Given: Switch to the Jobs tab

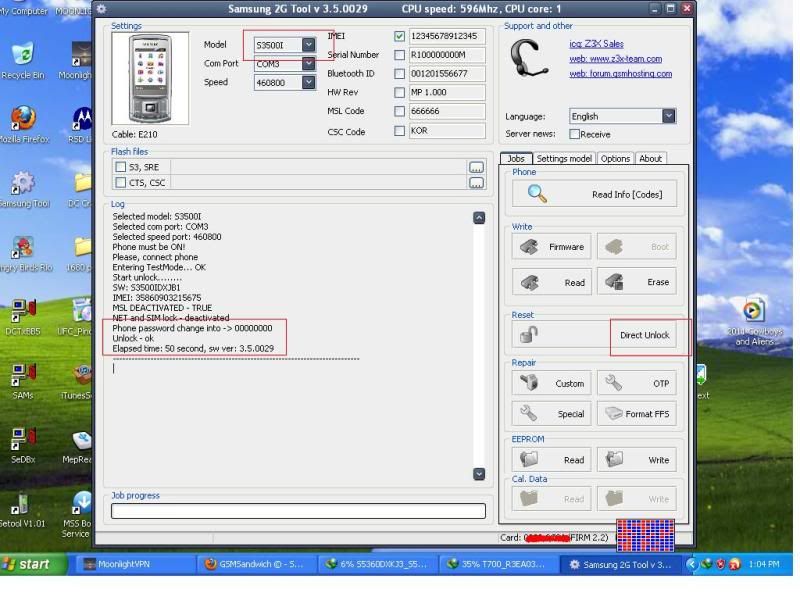Looking at the screenshot, I should (516, 159).
